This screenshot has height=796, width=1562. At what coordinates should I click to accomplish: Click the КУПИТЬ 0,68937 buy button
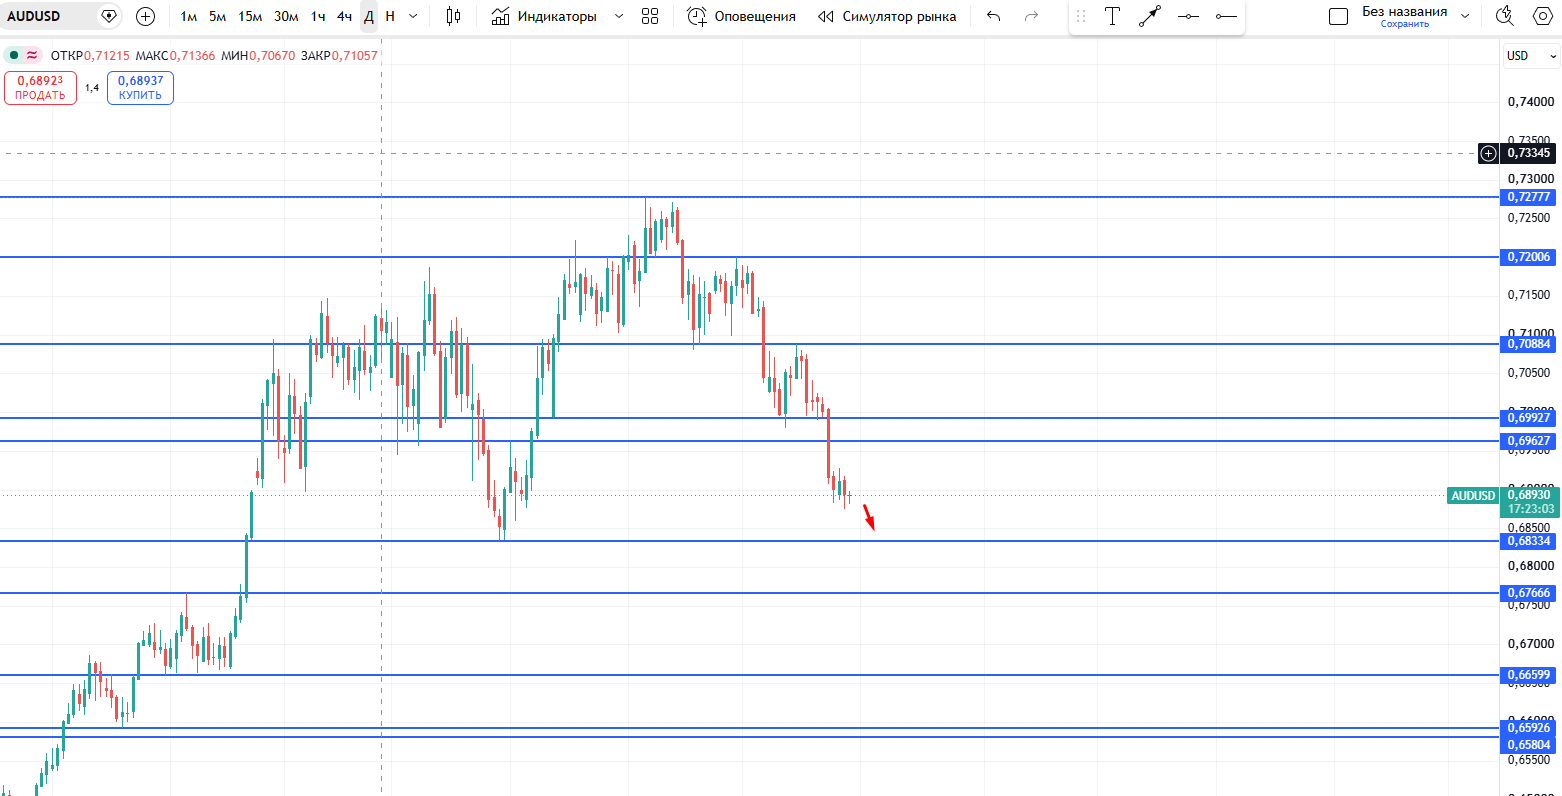click(140, 88)
